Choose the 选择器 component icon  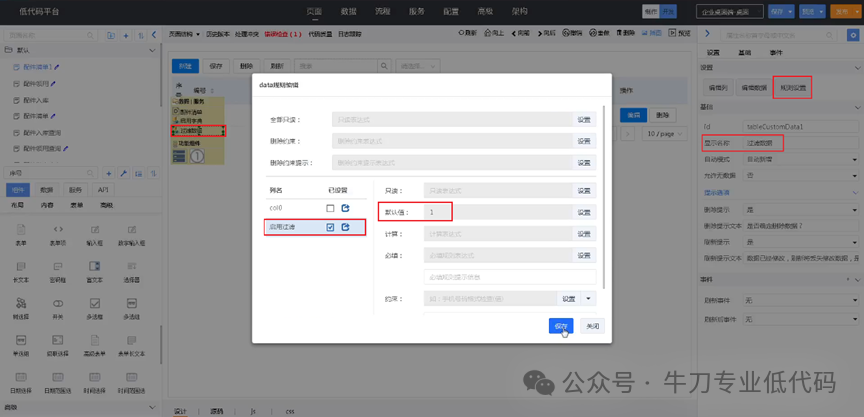click(132, 266)
